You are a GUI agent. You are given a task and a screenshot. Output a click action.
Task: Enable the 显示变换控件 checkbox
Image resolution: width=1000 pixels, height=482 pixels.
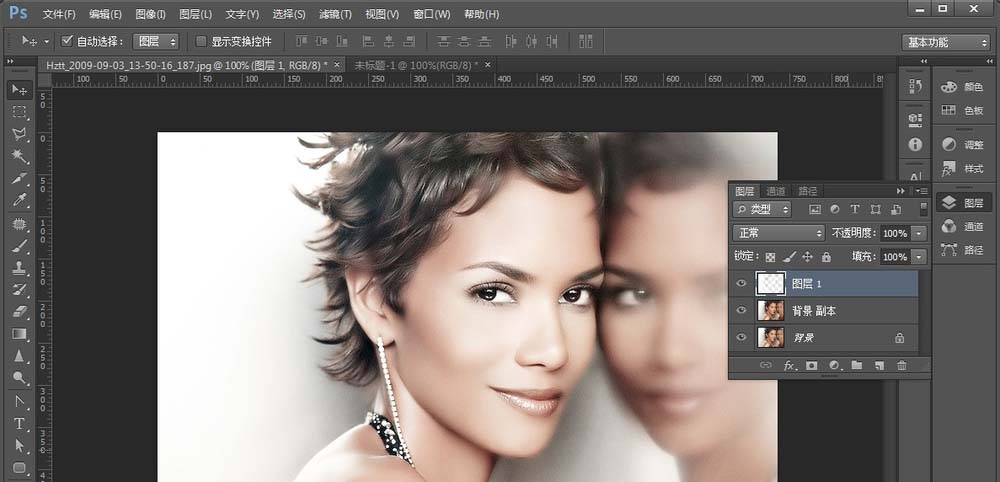click(x=201, y=42)
